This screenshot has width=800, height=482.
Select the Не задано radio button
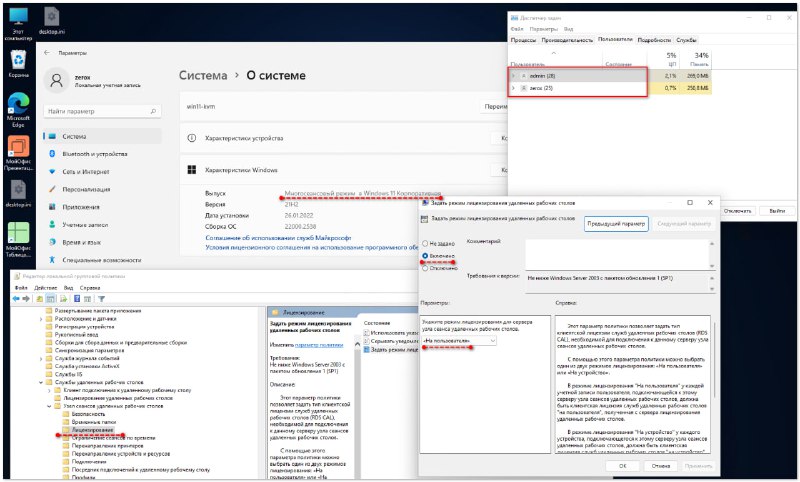click(425, 243)
